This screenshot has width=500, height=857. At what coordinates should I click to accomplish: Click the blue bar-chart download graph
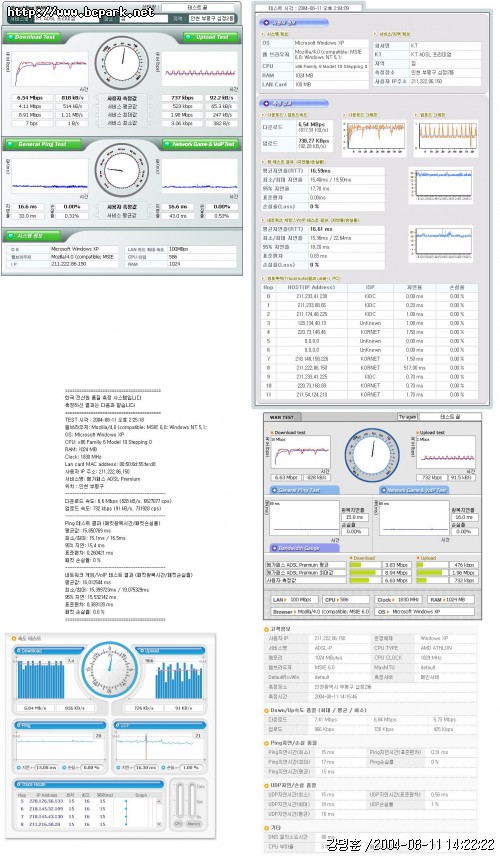(41, 678)
